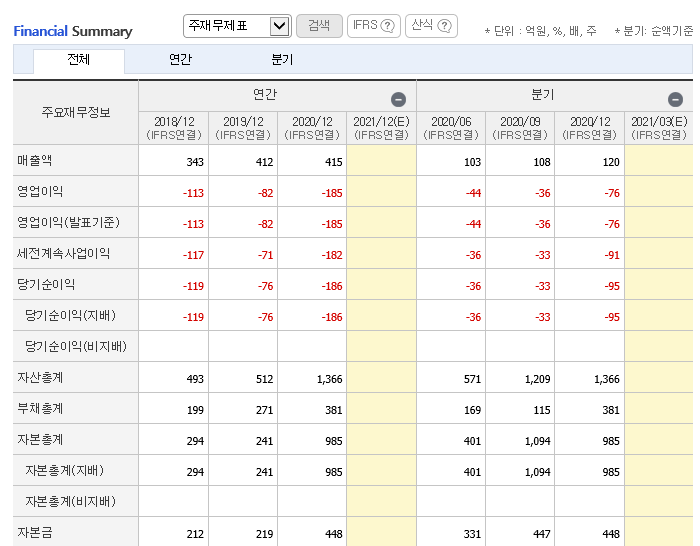Select 부채총계 value 271
Image resolution: width=700 pixels, height=546 pixels.
pos(264,410)
